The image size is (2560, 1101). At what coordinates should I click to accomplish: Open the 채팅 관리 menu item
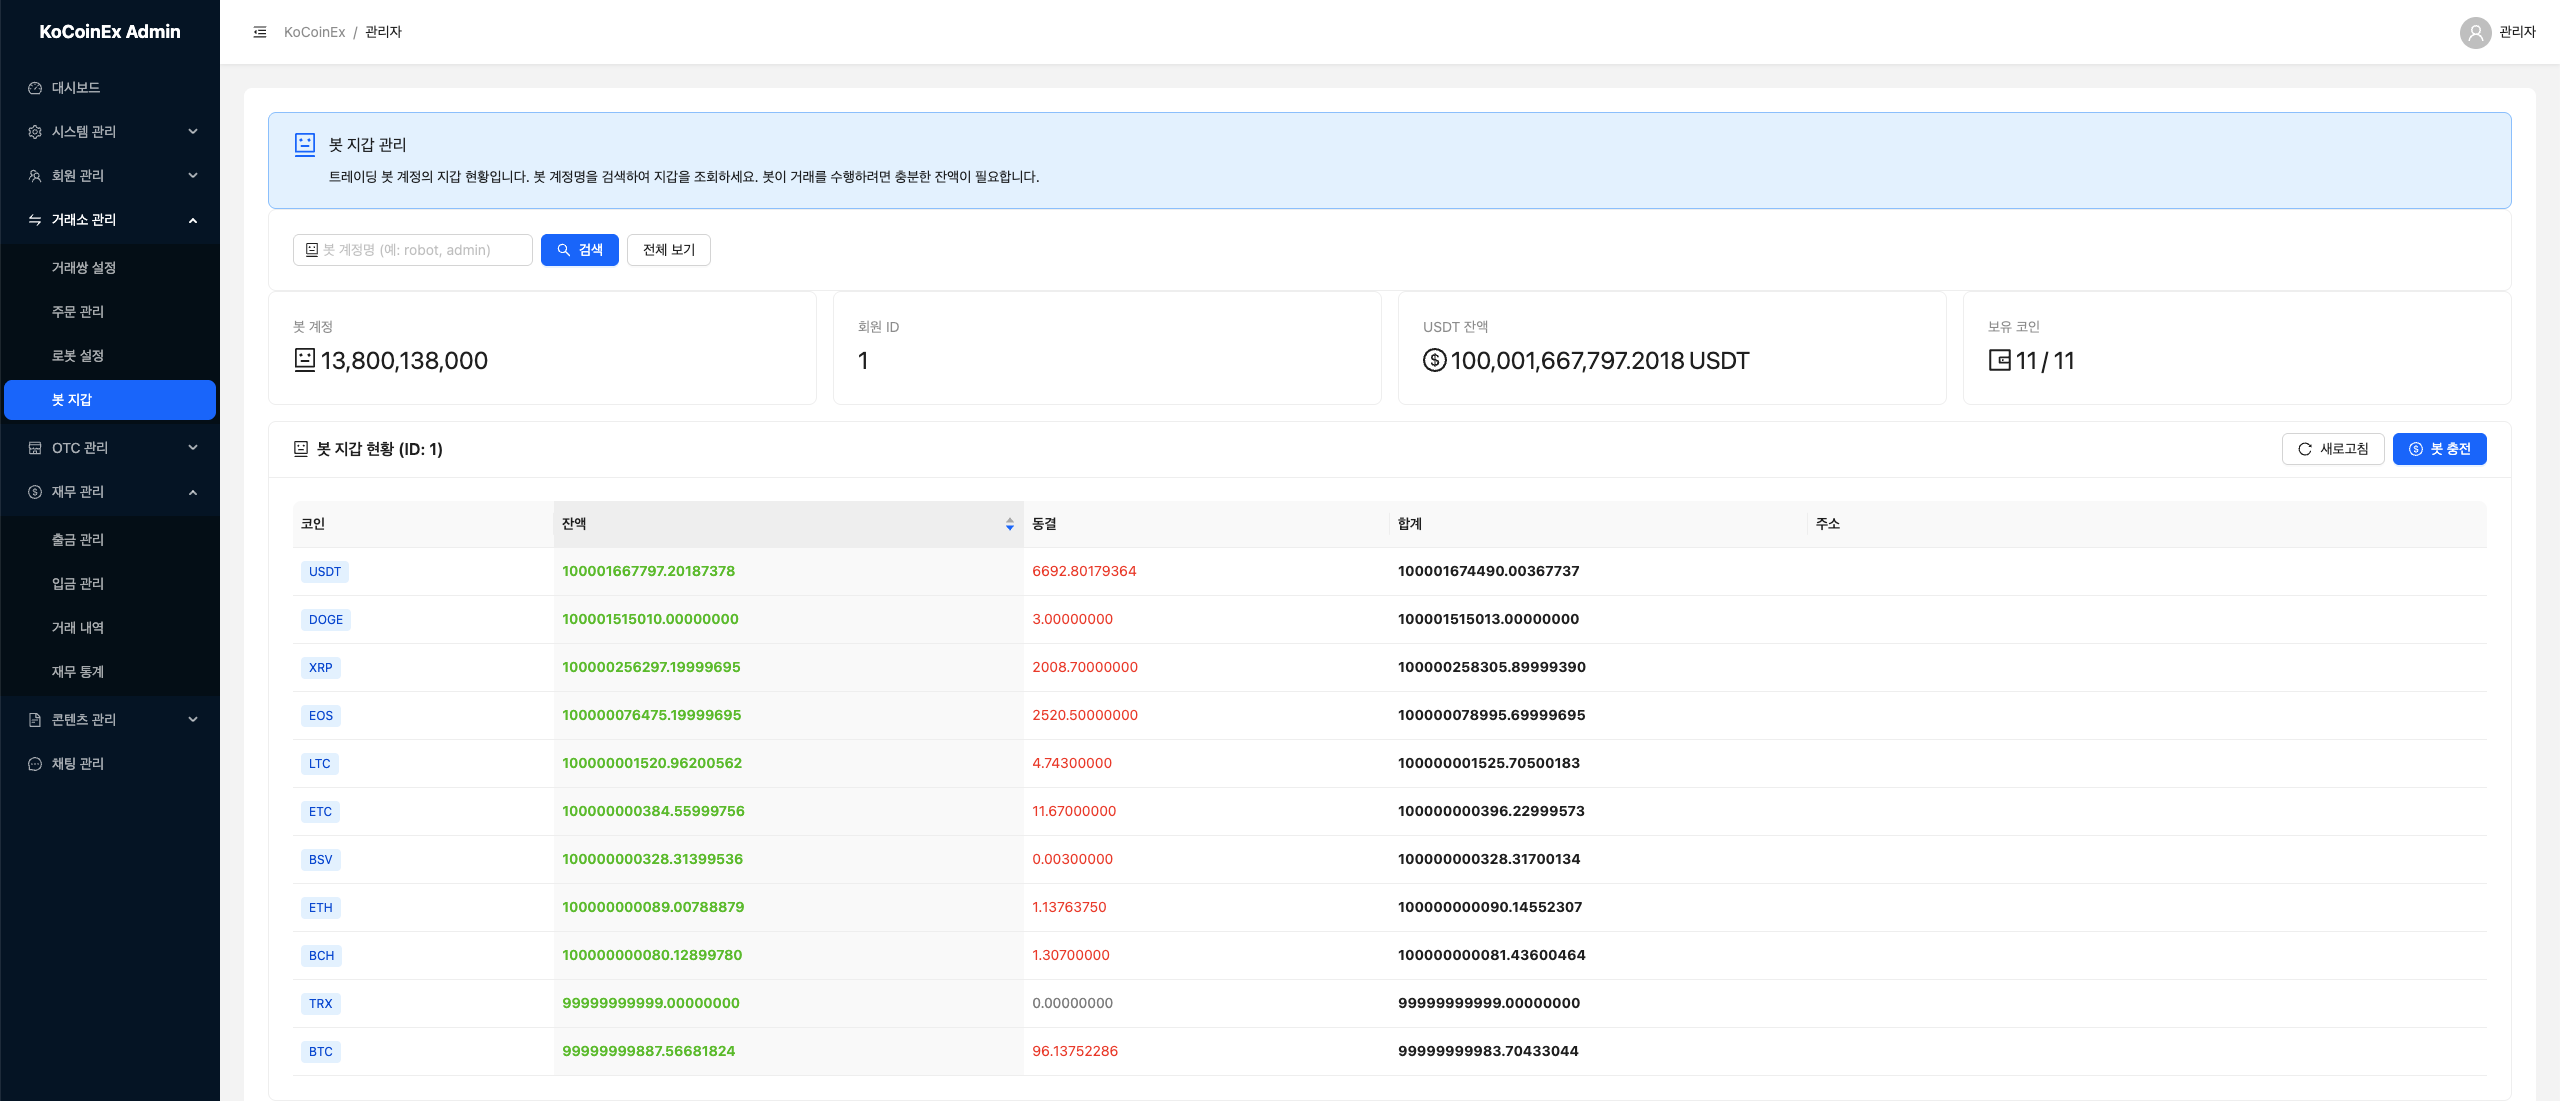click(110, 764)
